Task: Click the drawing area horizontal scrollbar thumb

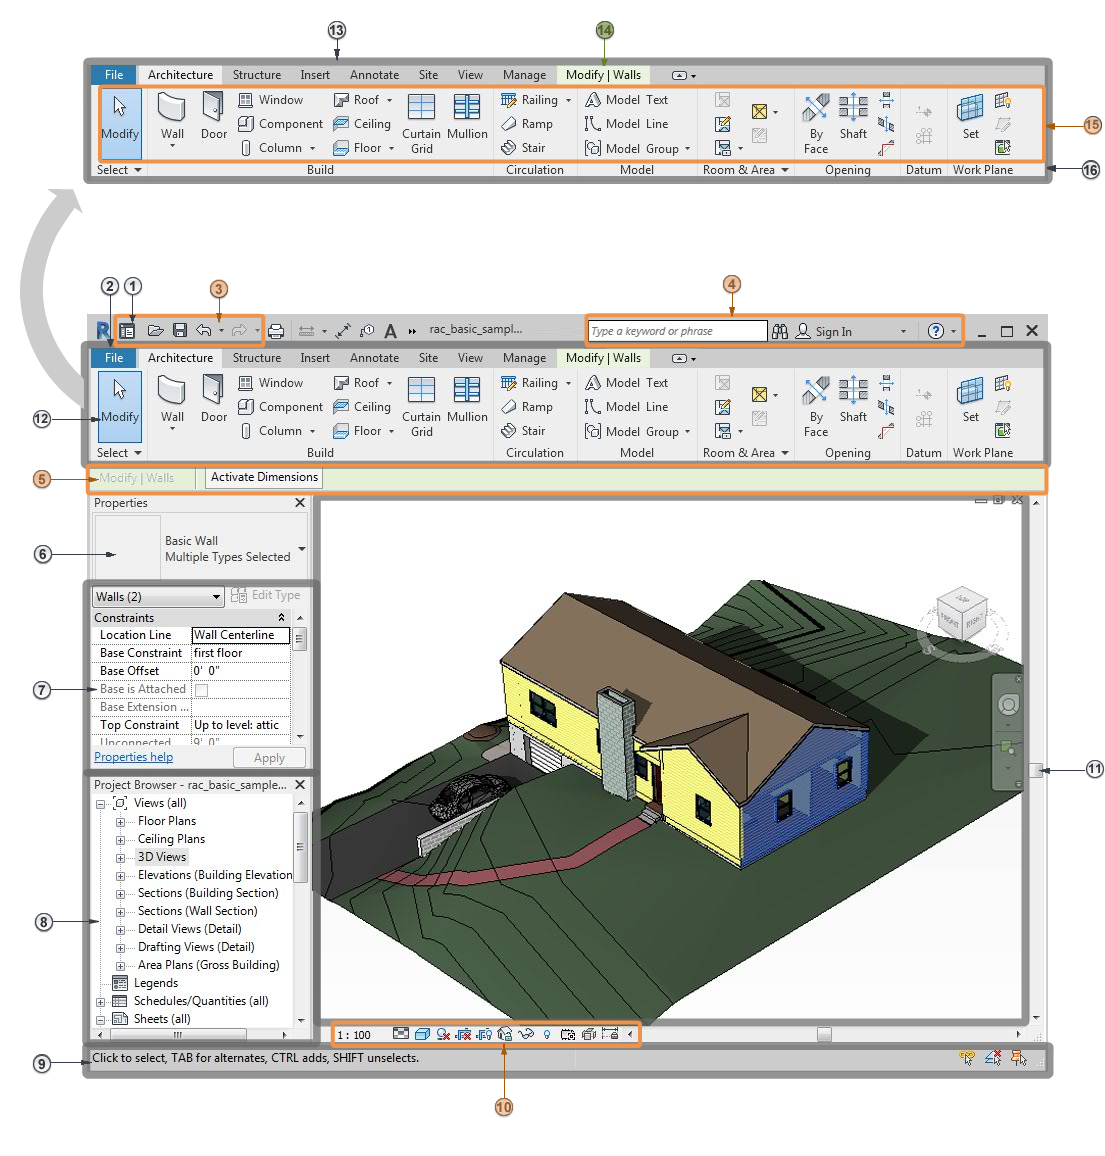Action: tap(824, 1034)
